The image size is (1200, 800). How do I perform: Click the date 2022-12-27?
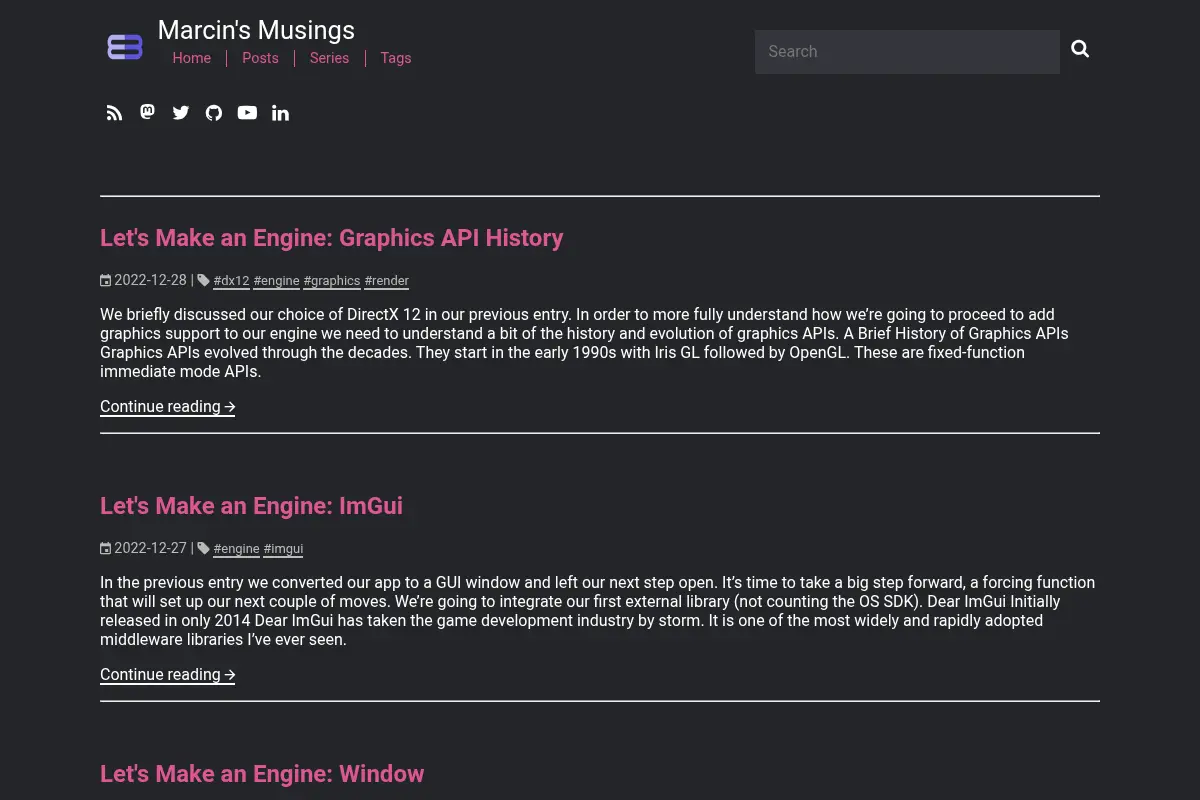[150, 548]
